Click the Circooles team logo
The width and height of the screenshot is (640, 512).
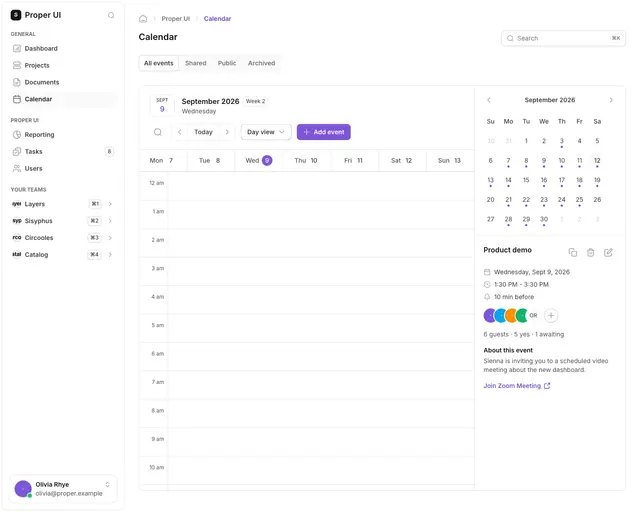coord(17,238)
